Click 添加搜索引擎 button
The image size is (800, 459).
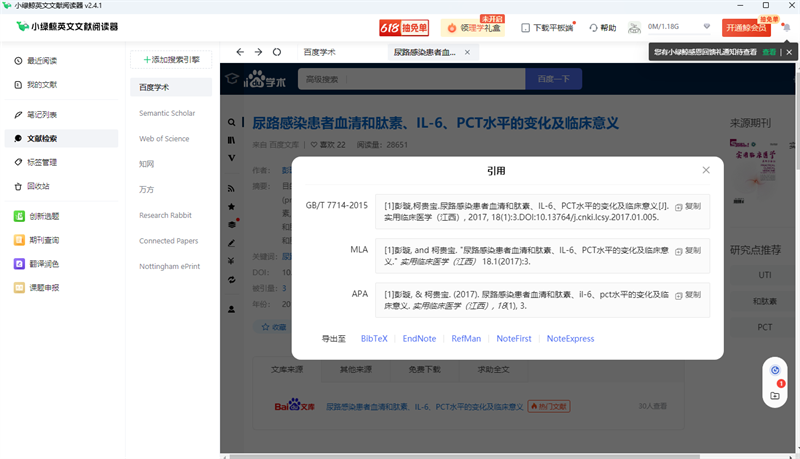[172, 60]
